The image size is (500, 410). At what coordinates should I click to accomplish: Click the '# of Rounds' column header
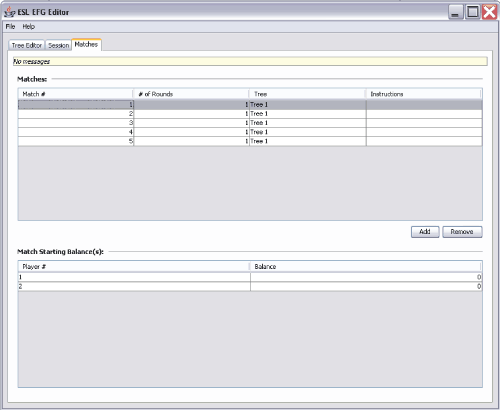tap(191, 94)
